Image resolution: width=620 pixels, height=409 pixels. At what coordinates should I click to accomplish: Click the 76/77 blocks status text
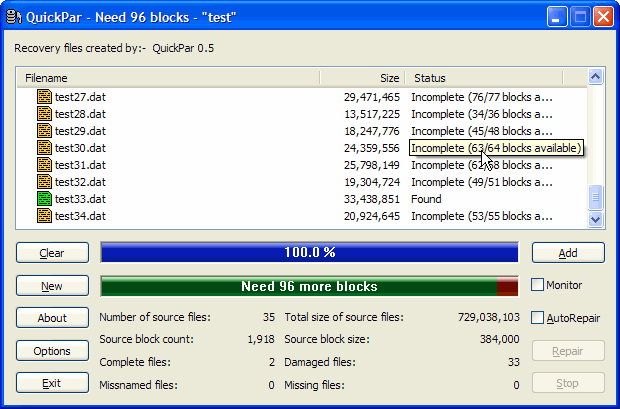pos(482,97)
